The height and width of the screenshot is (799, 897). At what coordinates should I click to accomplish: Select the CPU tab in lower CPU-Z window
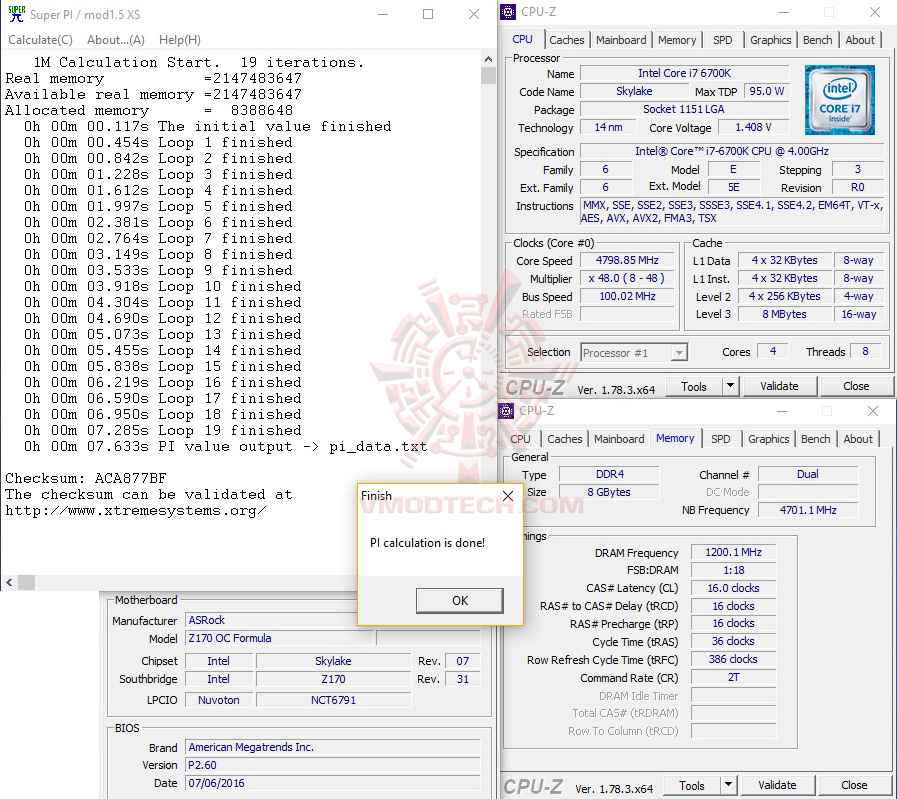(520, 439)
